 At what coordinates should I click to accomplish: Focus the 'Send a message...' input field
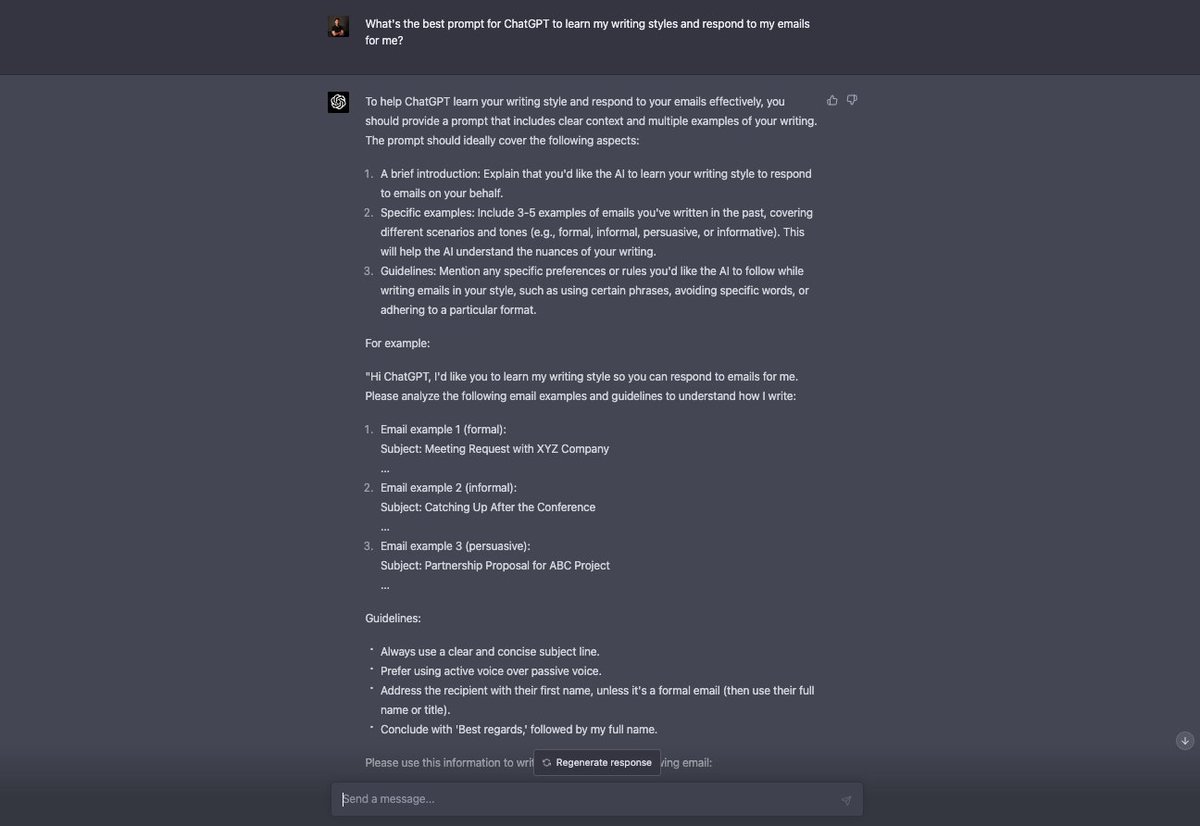pyautogui.click(x=597, y=799)
